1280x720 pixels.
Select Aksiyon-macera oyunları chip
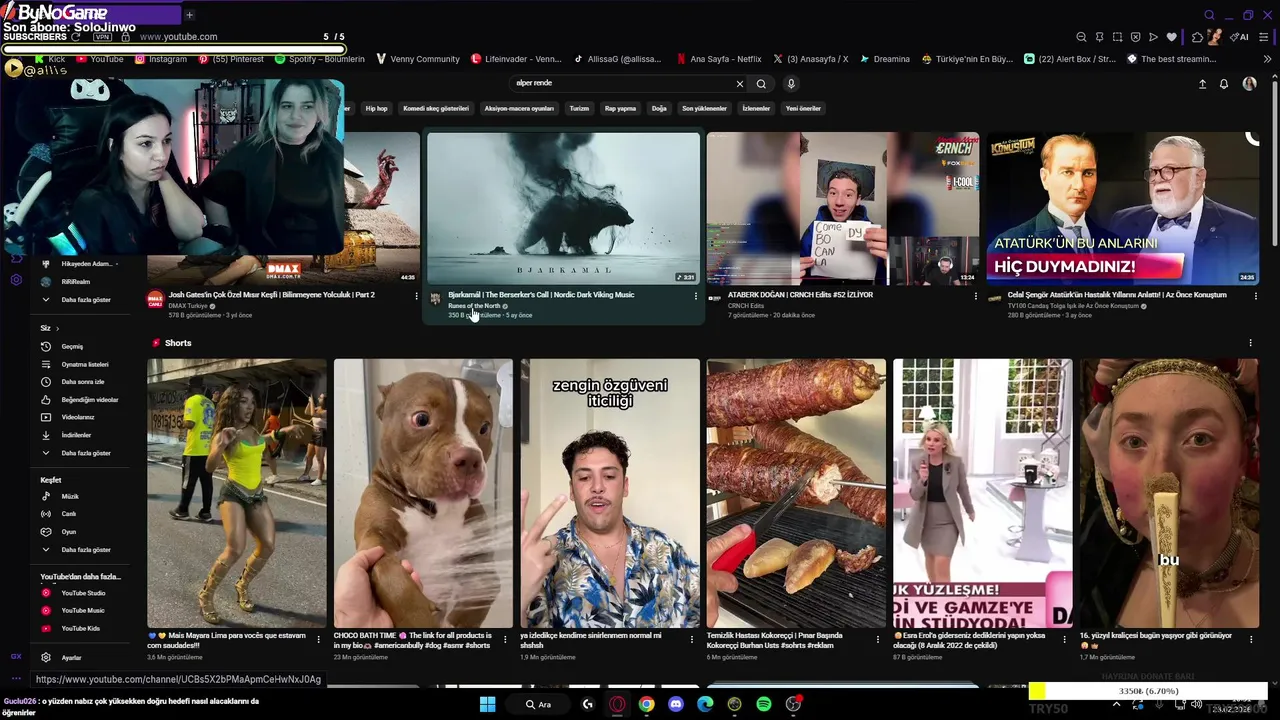pyautogui.click(x=519, y=108)
